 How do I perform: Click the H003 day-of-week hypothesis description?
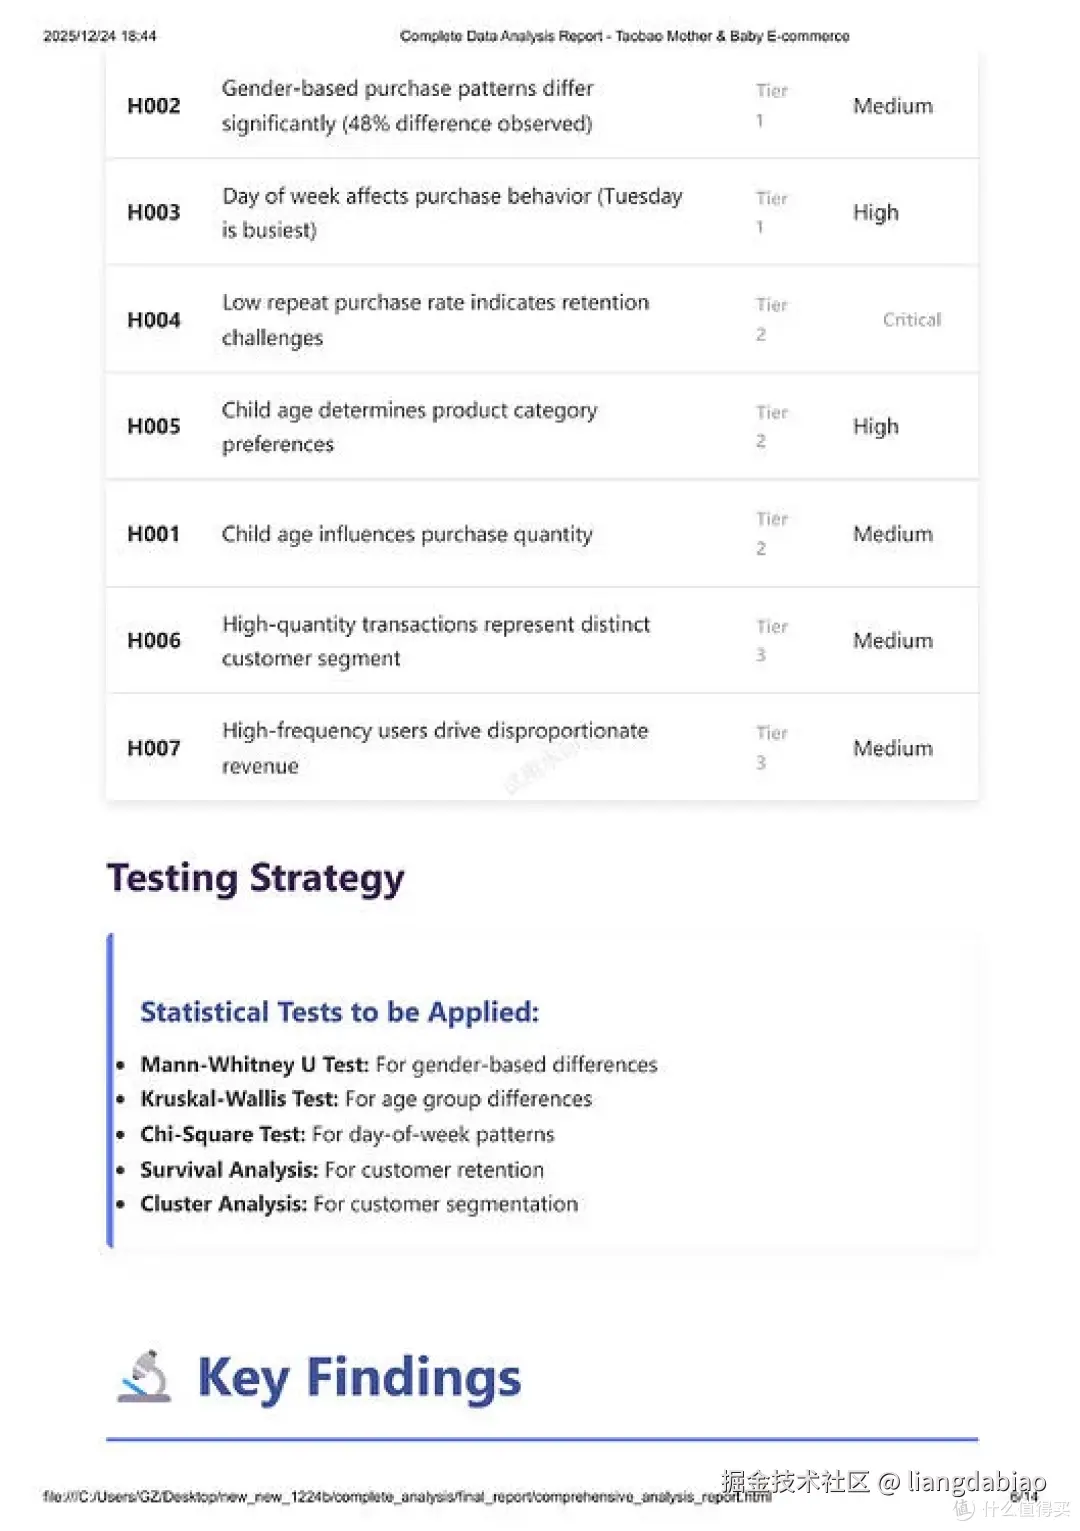(451, 213)
